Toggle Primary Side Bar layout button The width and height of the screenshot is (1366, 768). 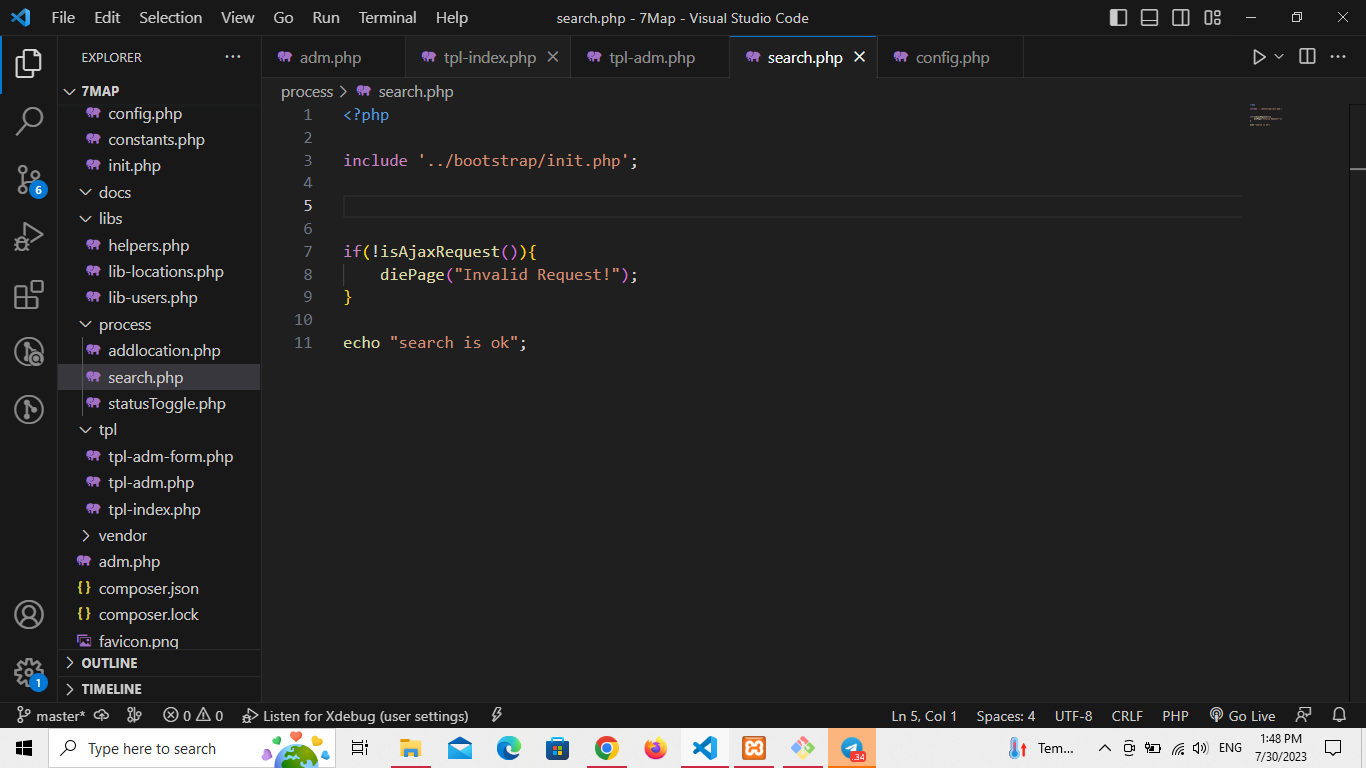tap(1119, 18)
